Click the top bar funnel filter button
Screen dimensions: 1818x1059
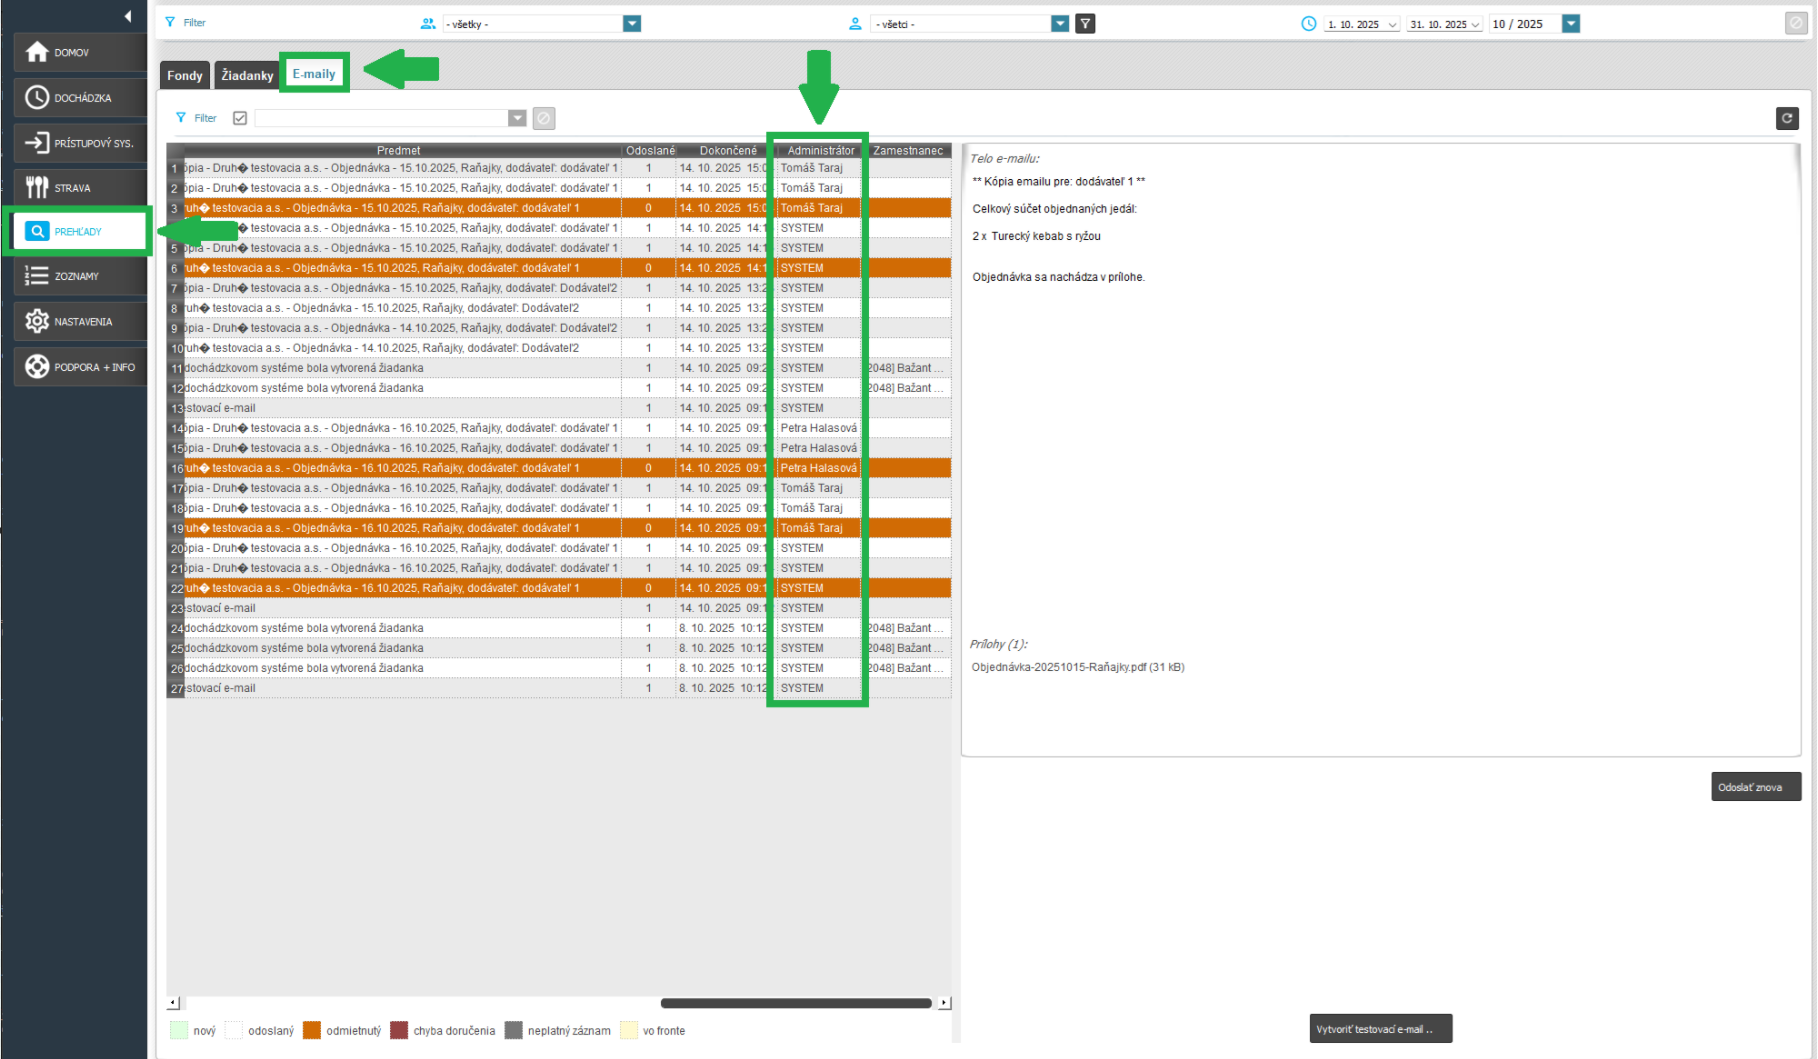click(x=1085, y=24)
